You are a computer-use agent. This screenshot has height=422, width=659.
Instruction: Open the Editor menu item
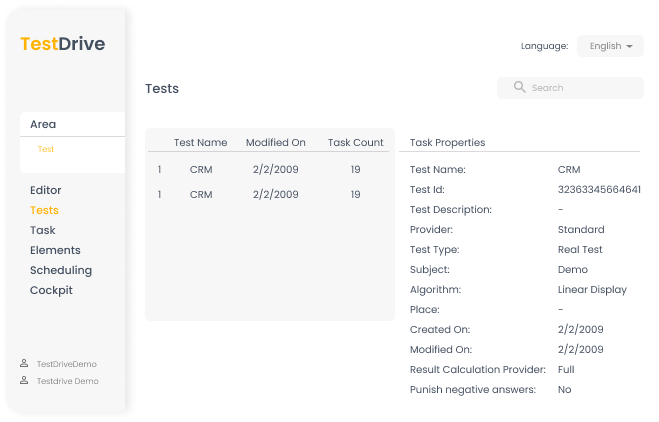[x=45, y=190]
